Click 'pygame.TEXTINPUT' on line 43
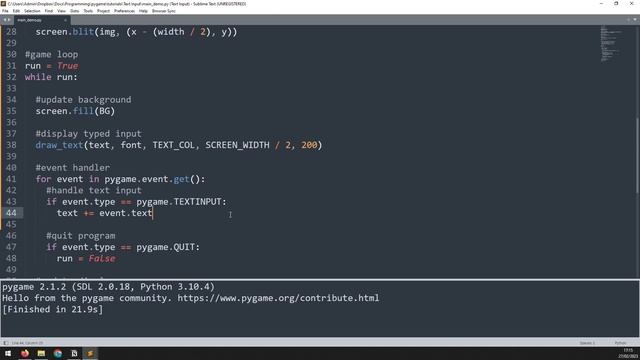The image size is (640, 360). pos(179,202)
